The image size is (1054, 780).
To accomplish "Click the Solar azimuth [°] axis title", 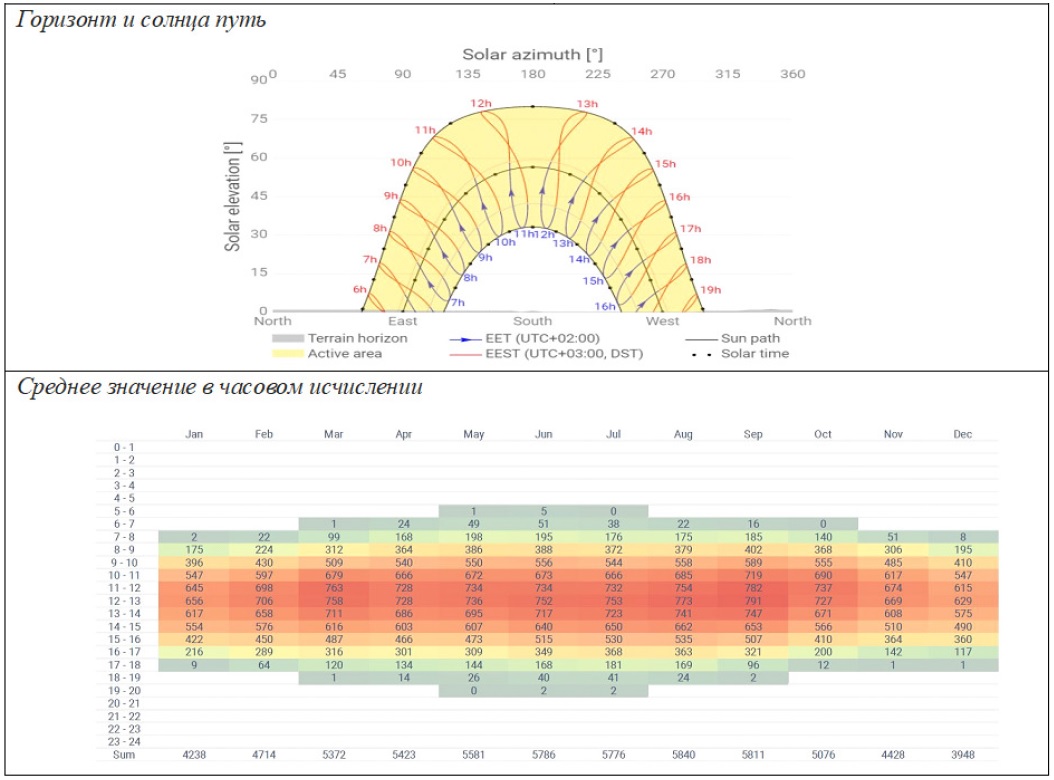I will pos(532,54).
